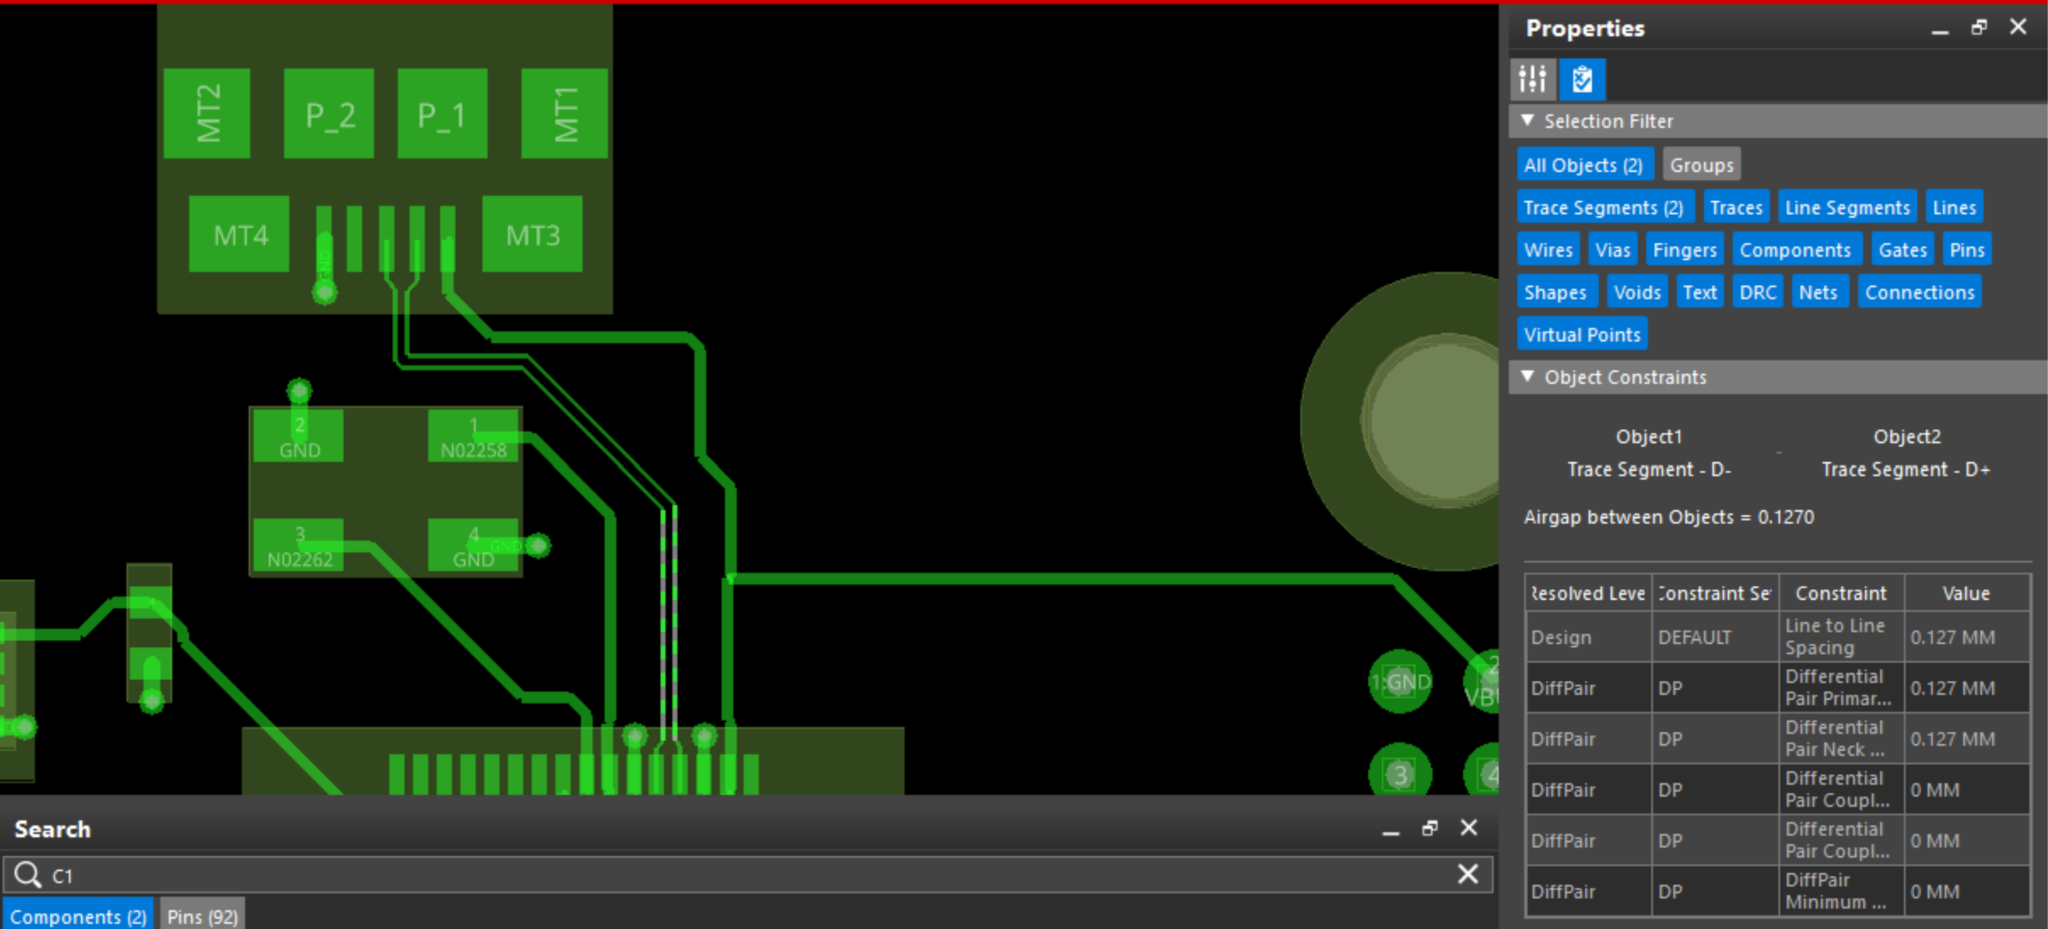Select the constraints clipboard icon

(1581, 79)
